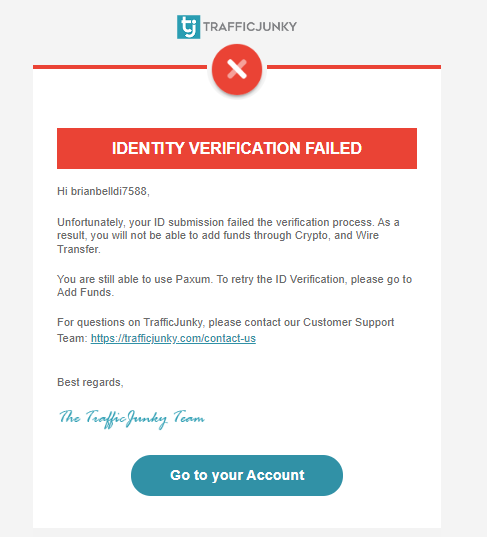487x537 pixels.
Task: Click the Customer Support Team sentence
Action: pos(225,330)
